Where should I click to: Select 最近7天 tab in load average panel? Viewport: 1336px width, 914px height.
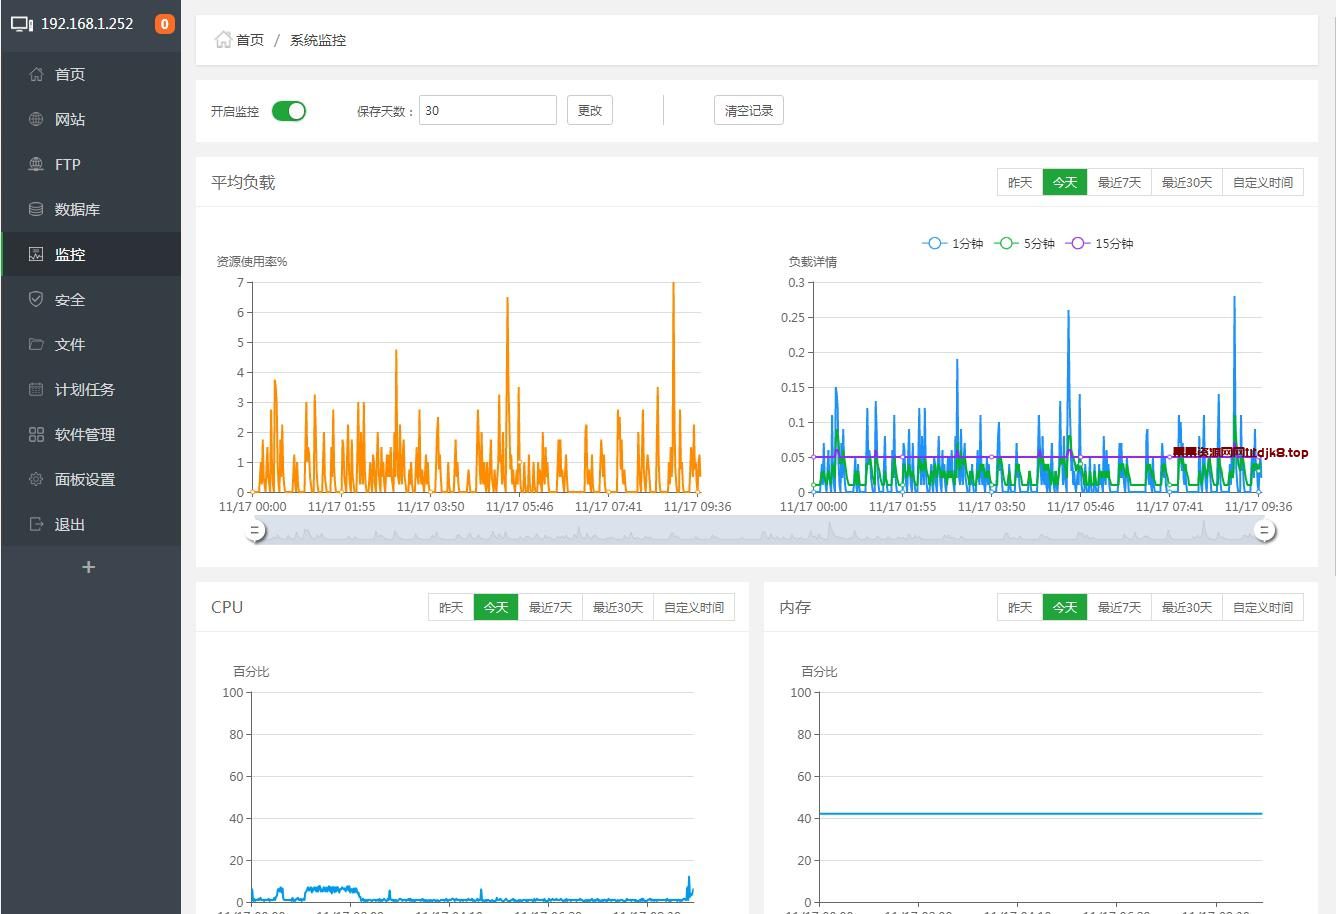[x=1118, y=182]
